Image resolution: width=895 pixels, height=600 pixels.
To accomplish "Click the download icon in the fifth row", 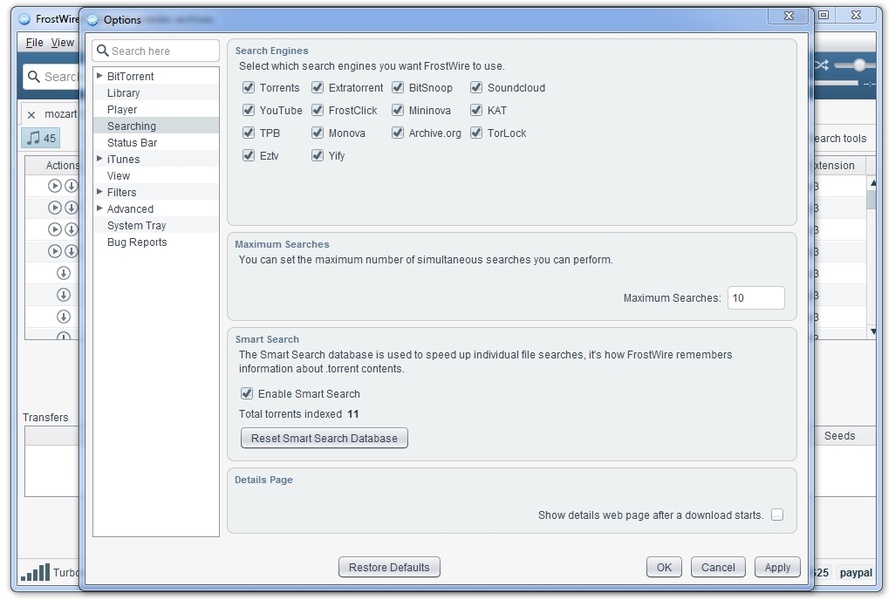I will [63, 273].
